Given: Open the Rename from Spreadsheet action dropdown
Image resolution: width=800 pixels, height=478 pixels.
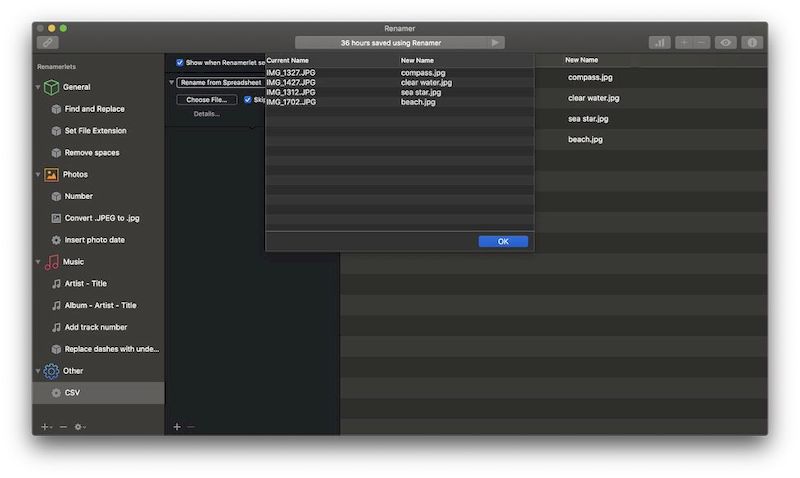Looking at the screenshot, I should tap(220, 83).
